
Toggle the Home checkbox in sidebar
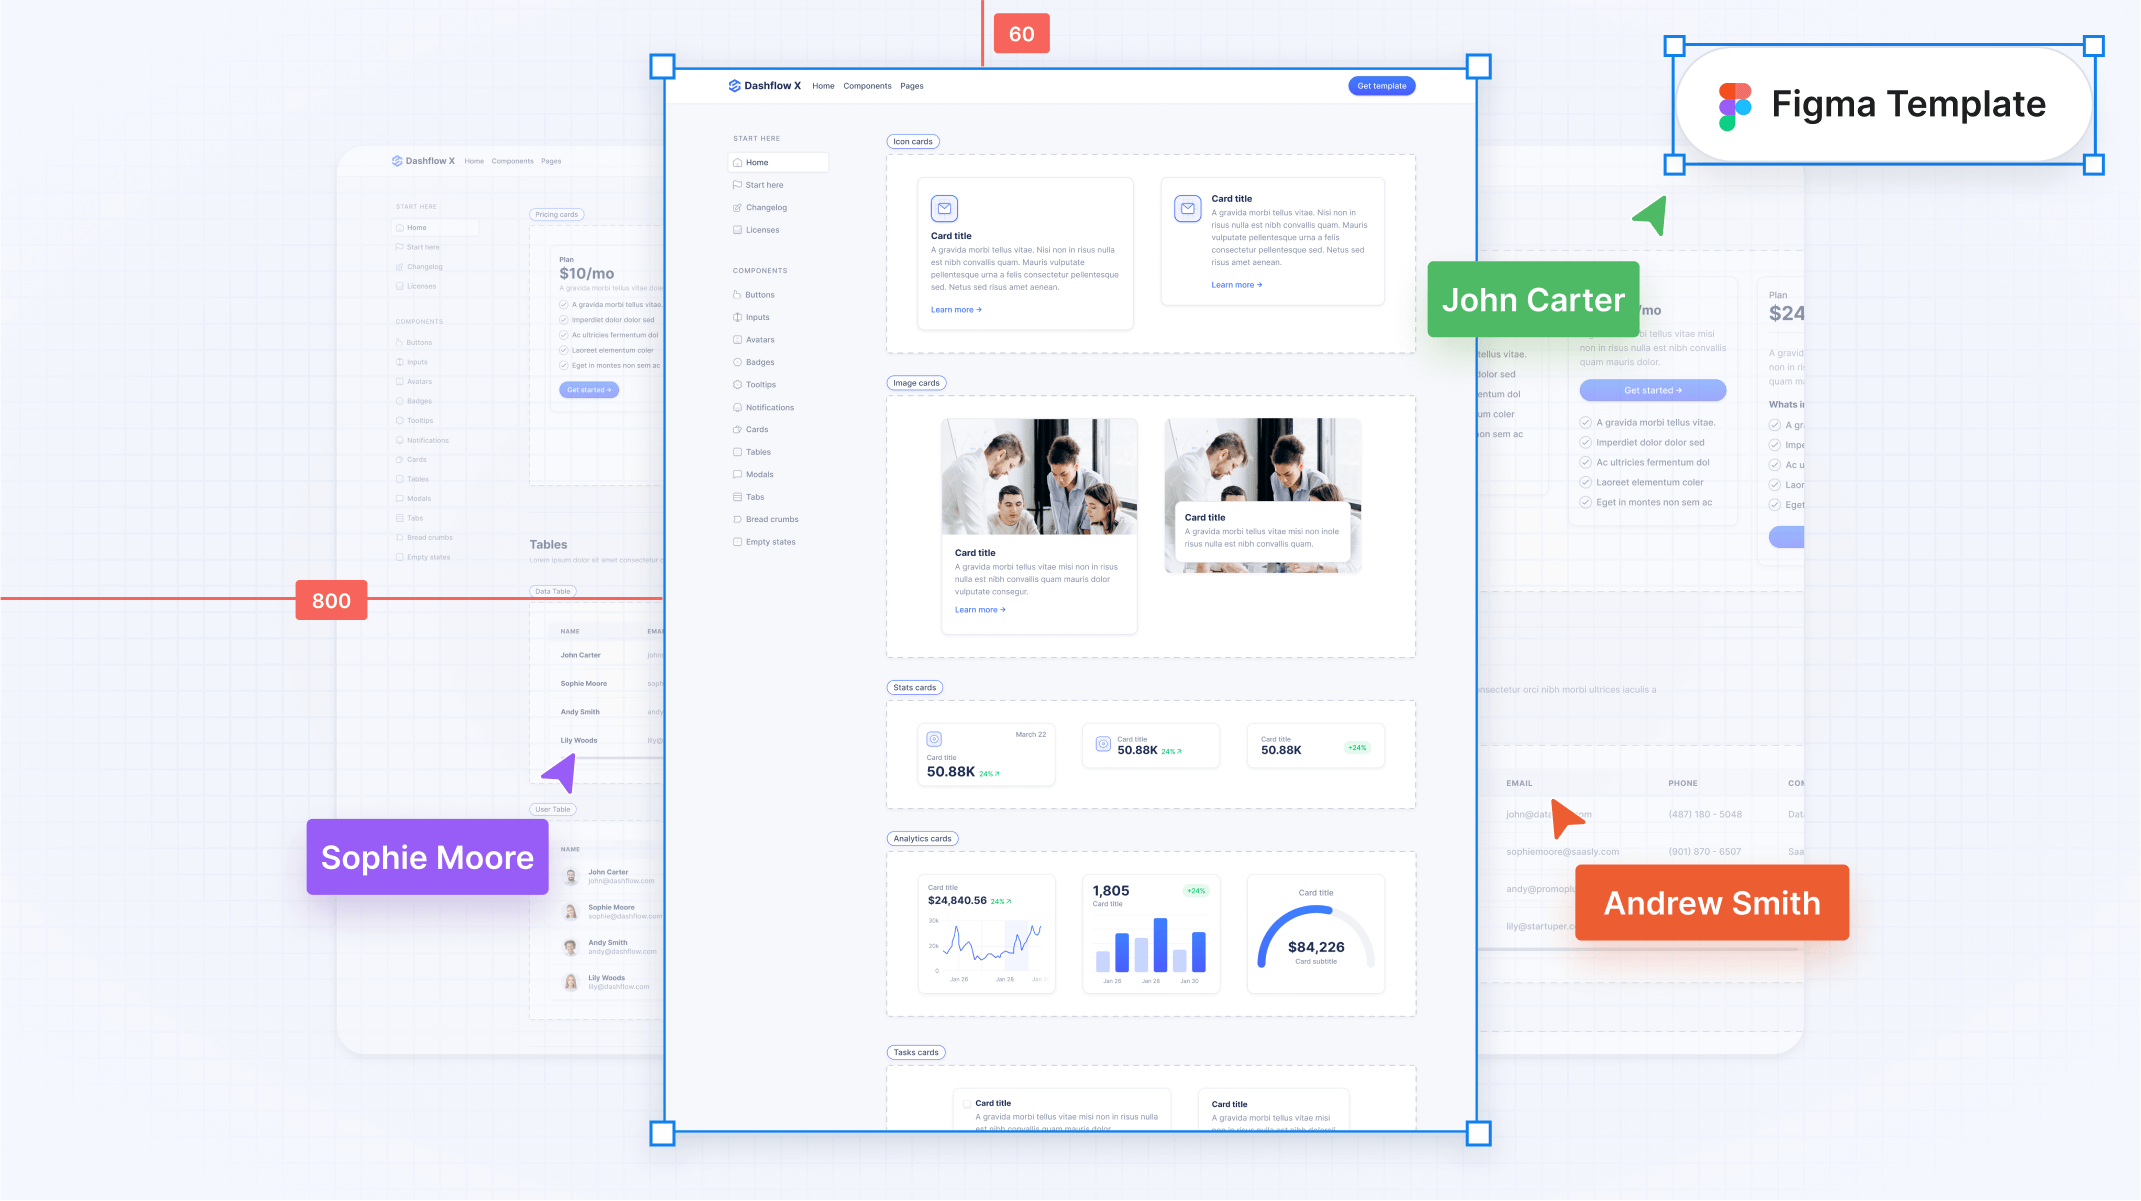737,162
